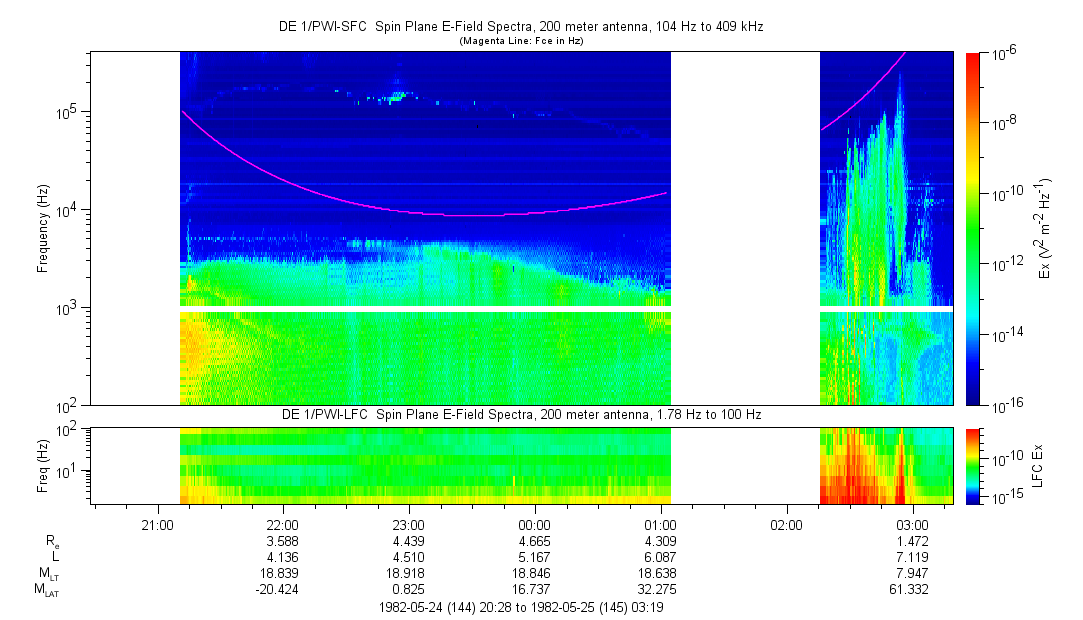The height and width of the screenshot is (620, 1083).
Task: Click the small LFC Ex color bar
Action: pyautogui.click(x=973, y=465)
